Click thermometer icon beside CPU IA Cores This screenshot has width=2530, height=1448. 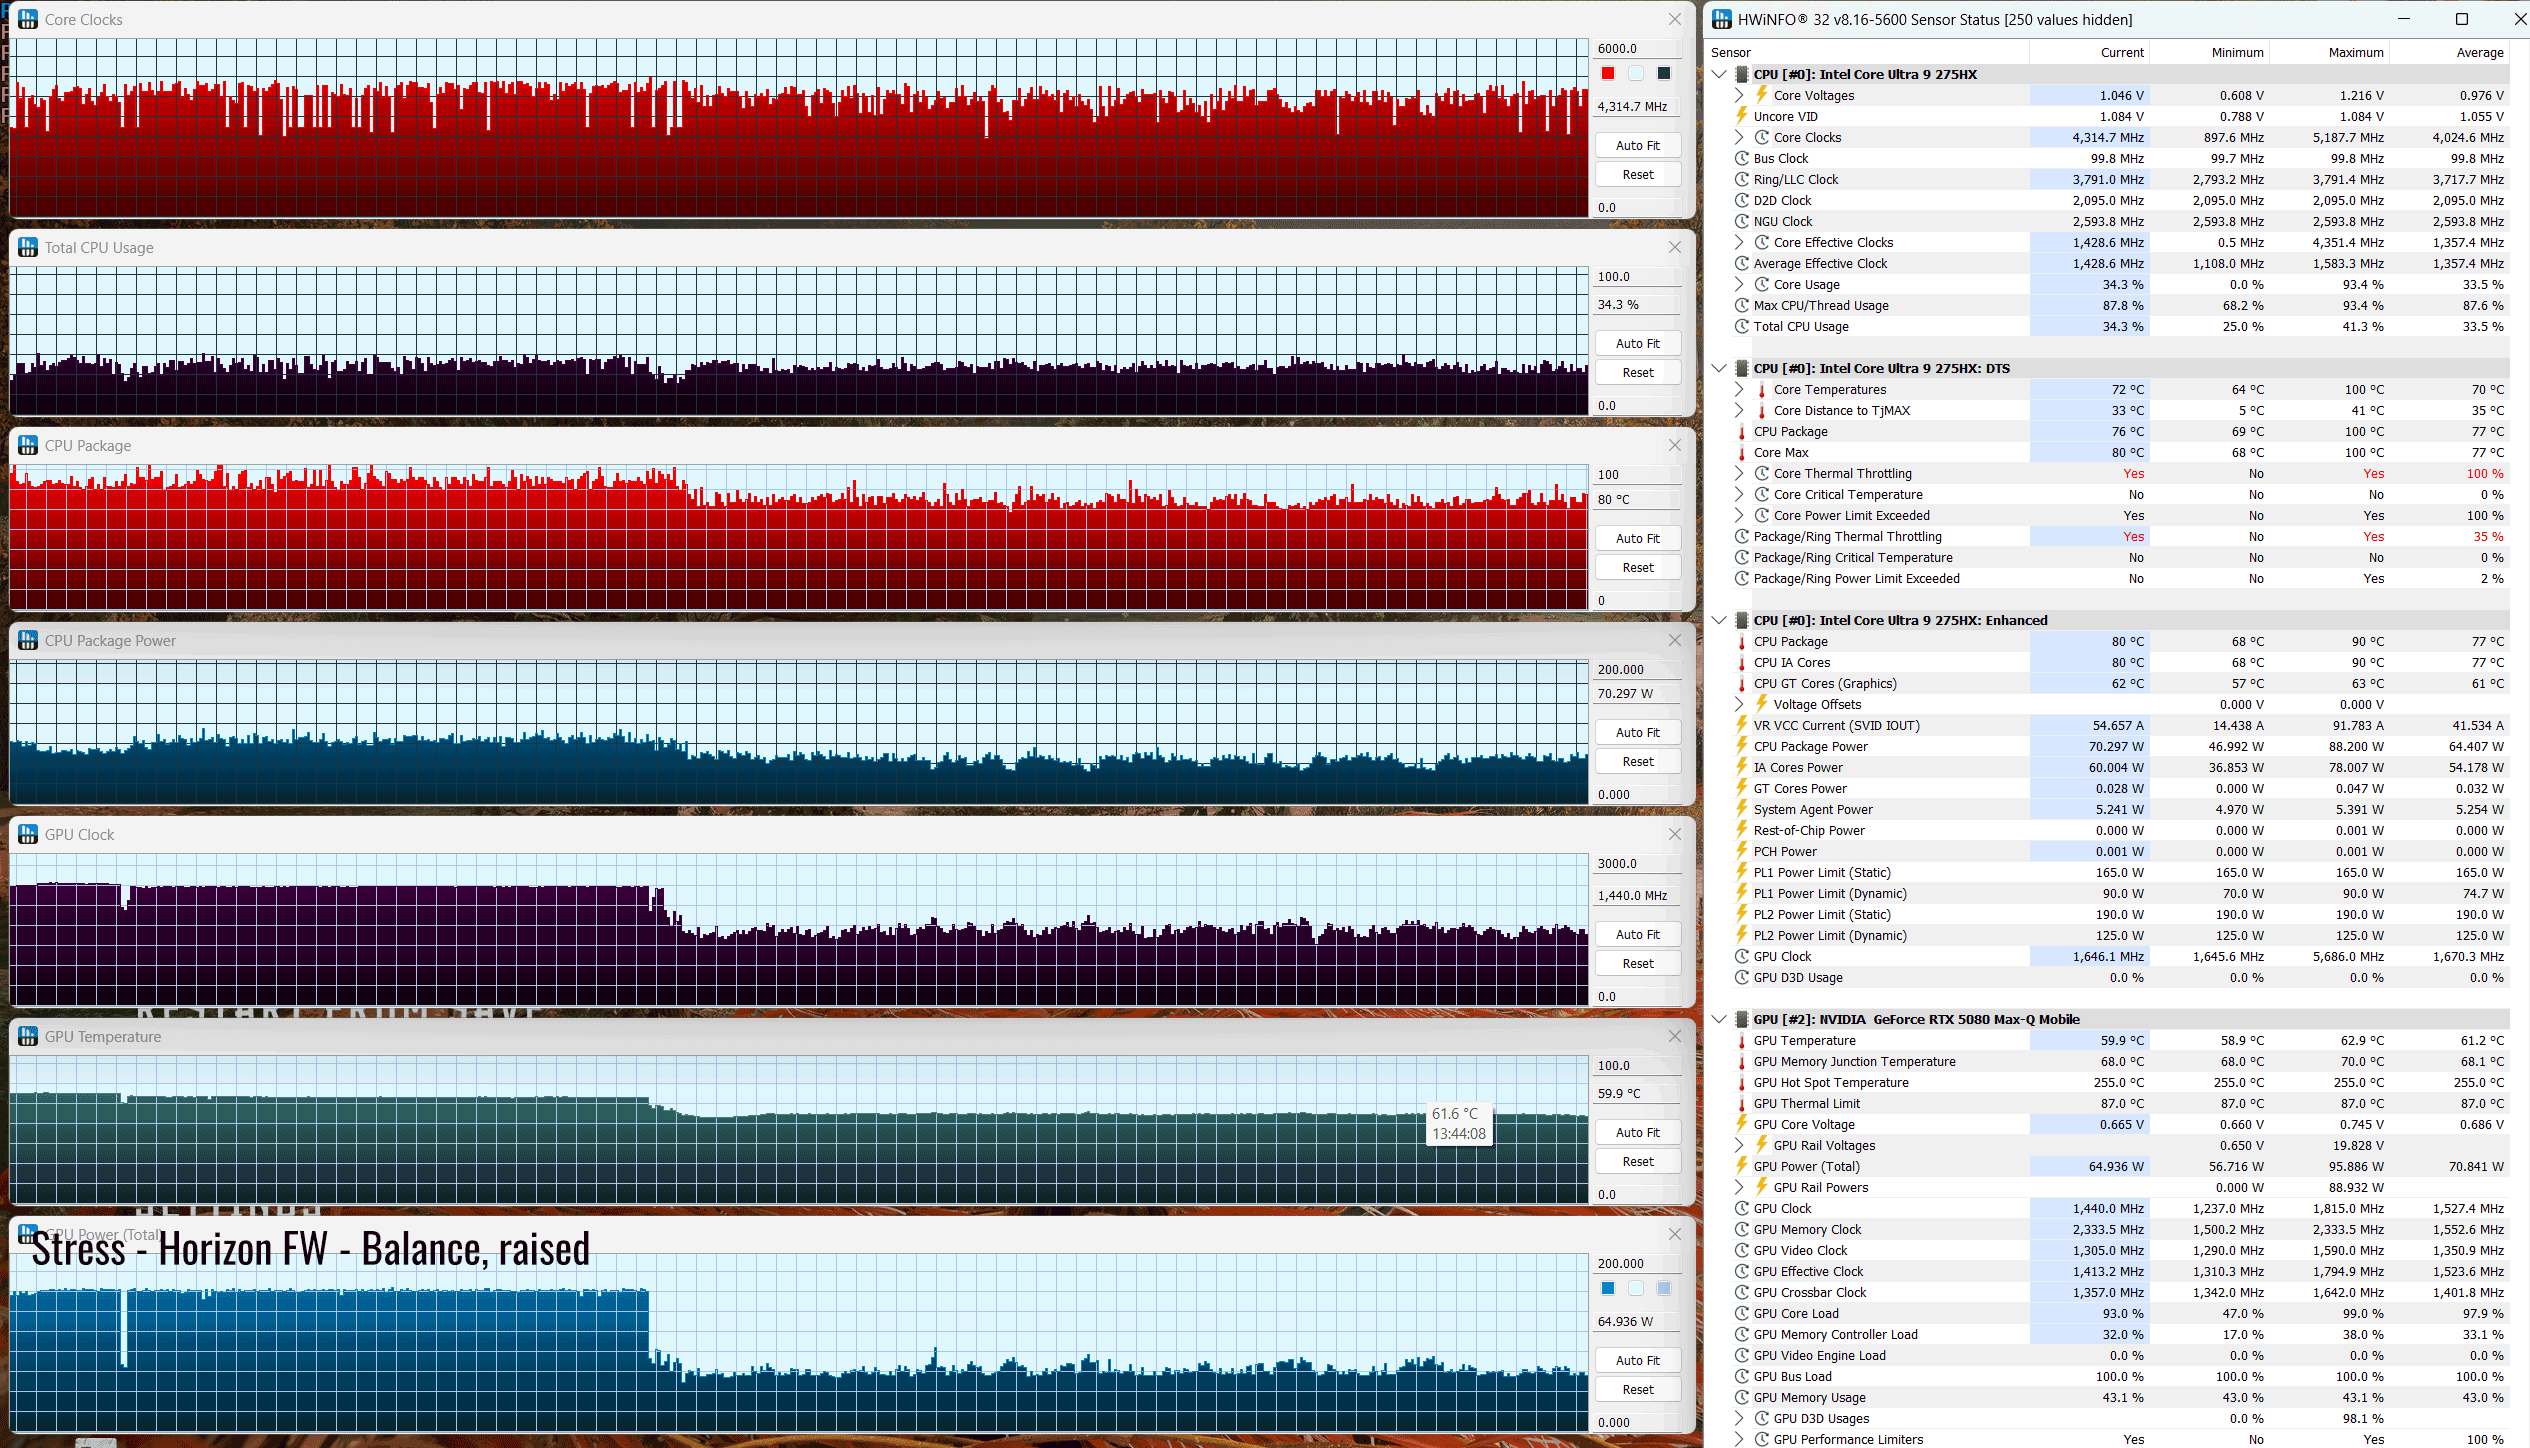pos(1741,662)
